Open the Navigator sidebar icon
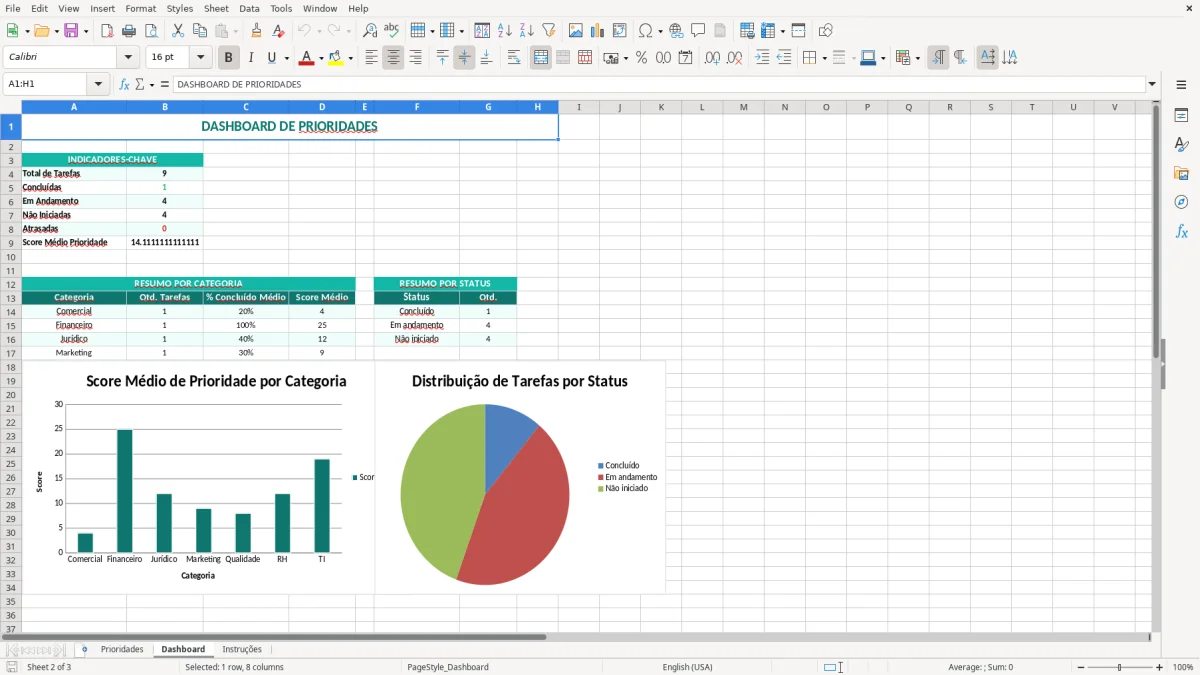Viewport: 1200px width, 675px height. click(x=1181, y=202)
